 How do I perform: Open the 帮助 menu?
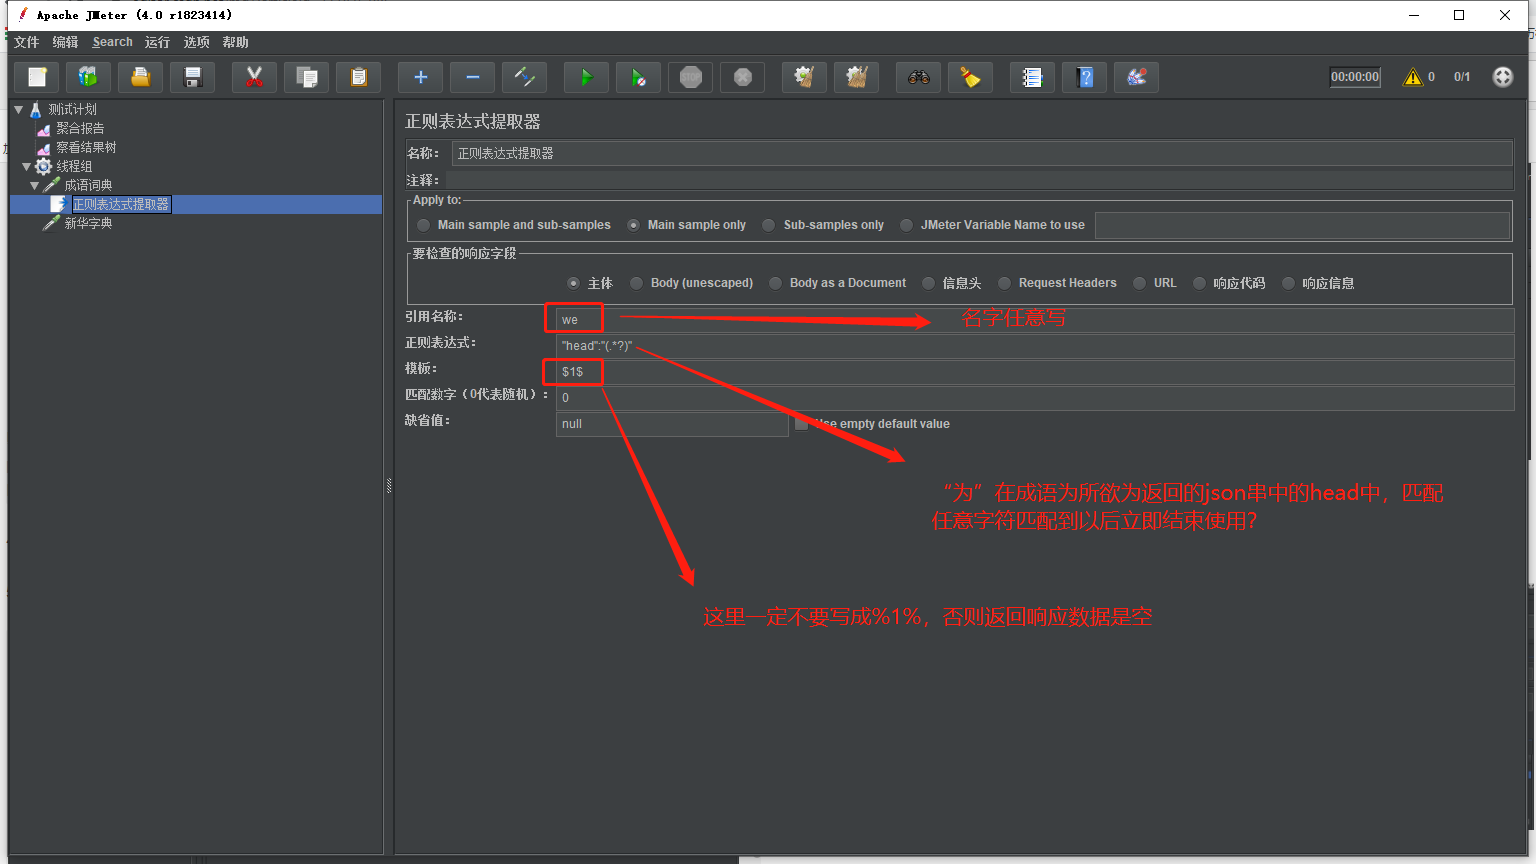pos(235,42)
